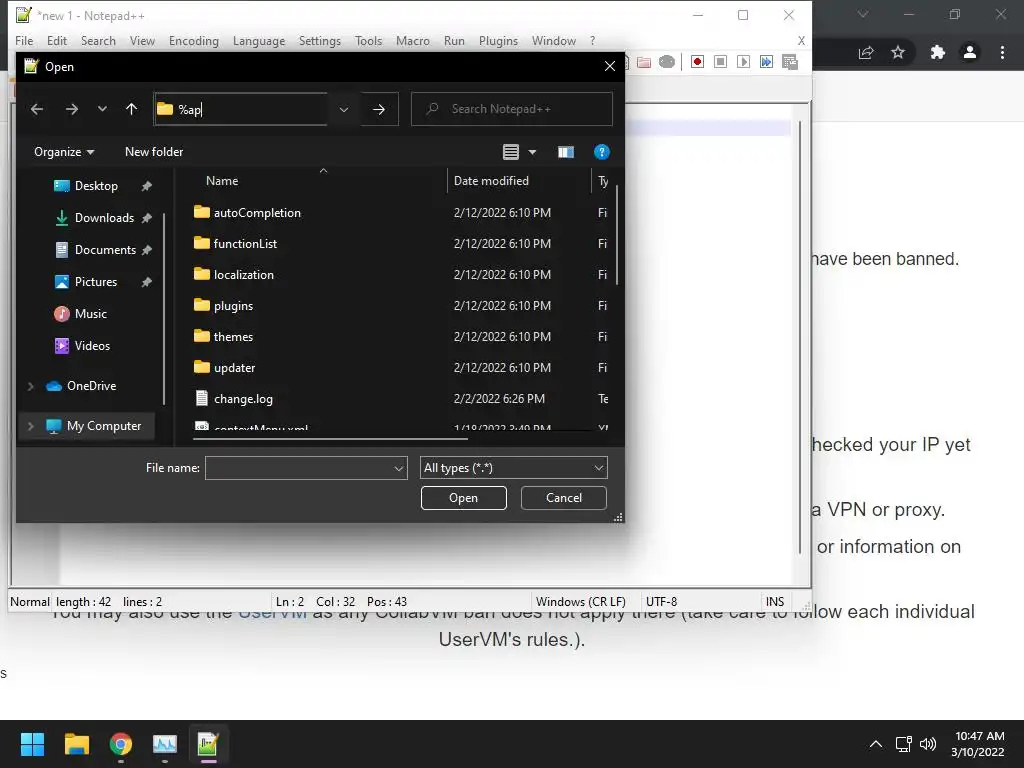Go back in Open dialog
Image resolution: width=1024 pixels, height=768 pixels.
(37, 109)
